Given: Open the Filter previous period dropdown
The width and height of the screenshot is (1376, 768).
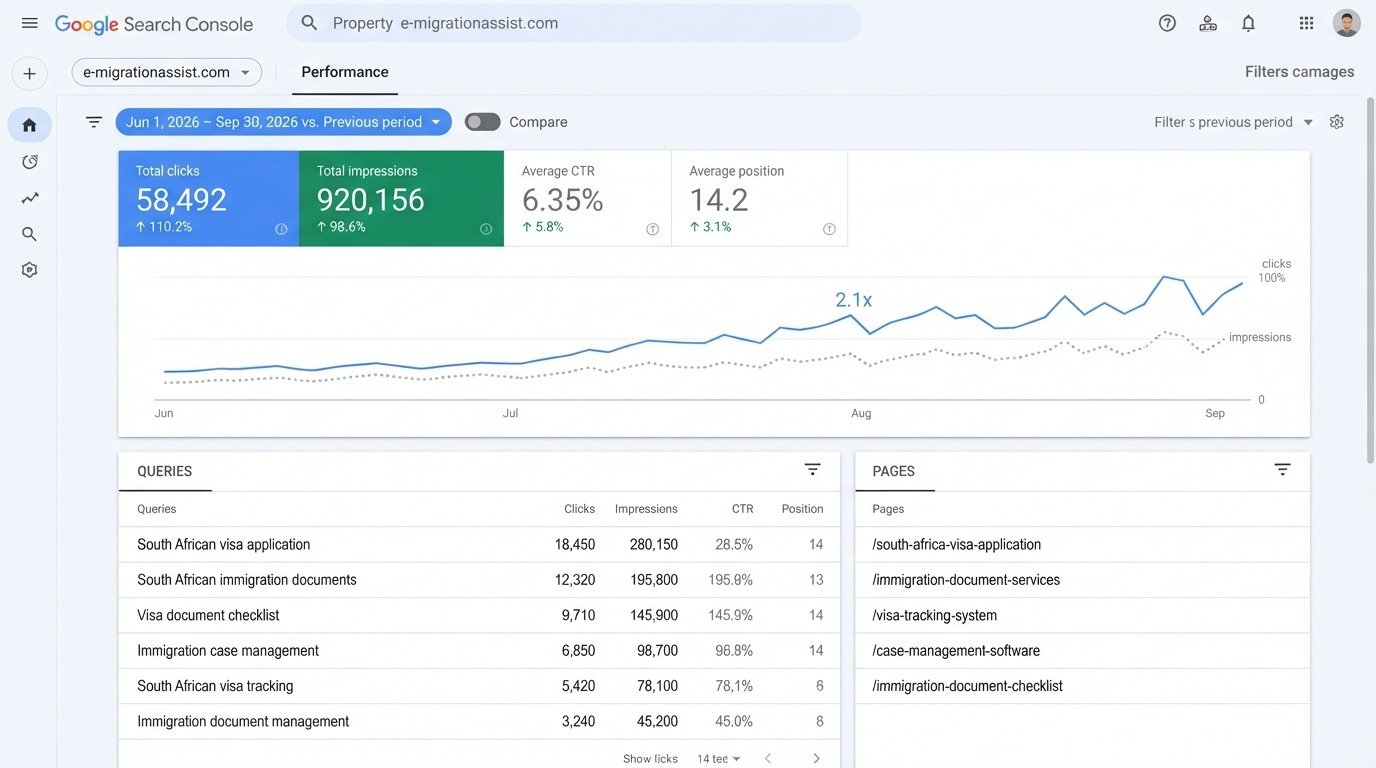Looking at the screenshot, I should 1234,122.
